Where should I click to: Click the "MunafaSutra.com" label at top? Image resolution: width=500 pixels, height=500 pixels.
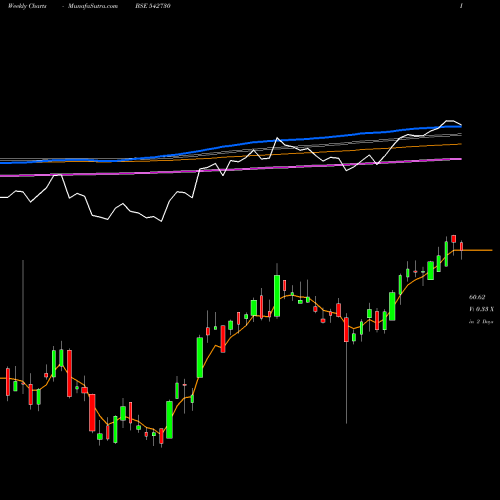pos(93,6)
